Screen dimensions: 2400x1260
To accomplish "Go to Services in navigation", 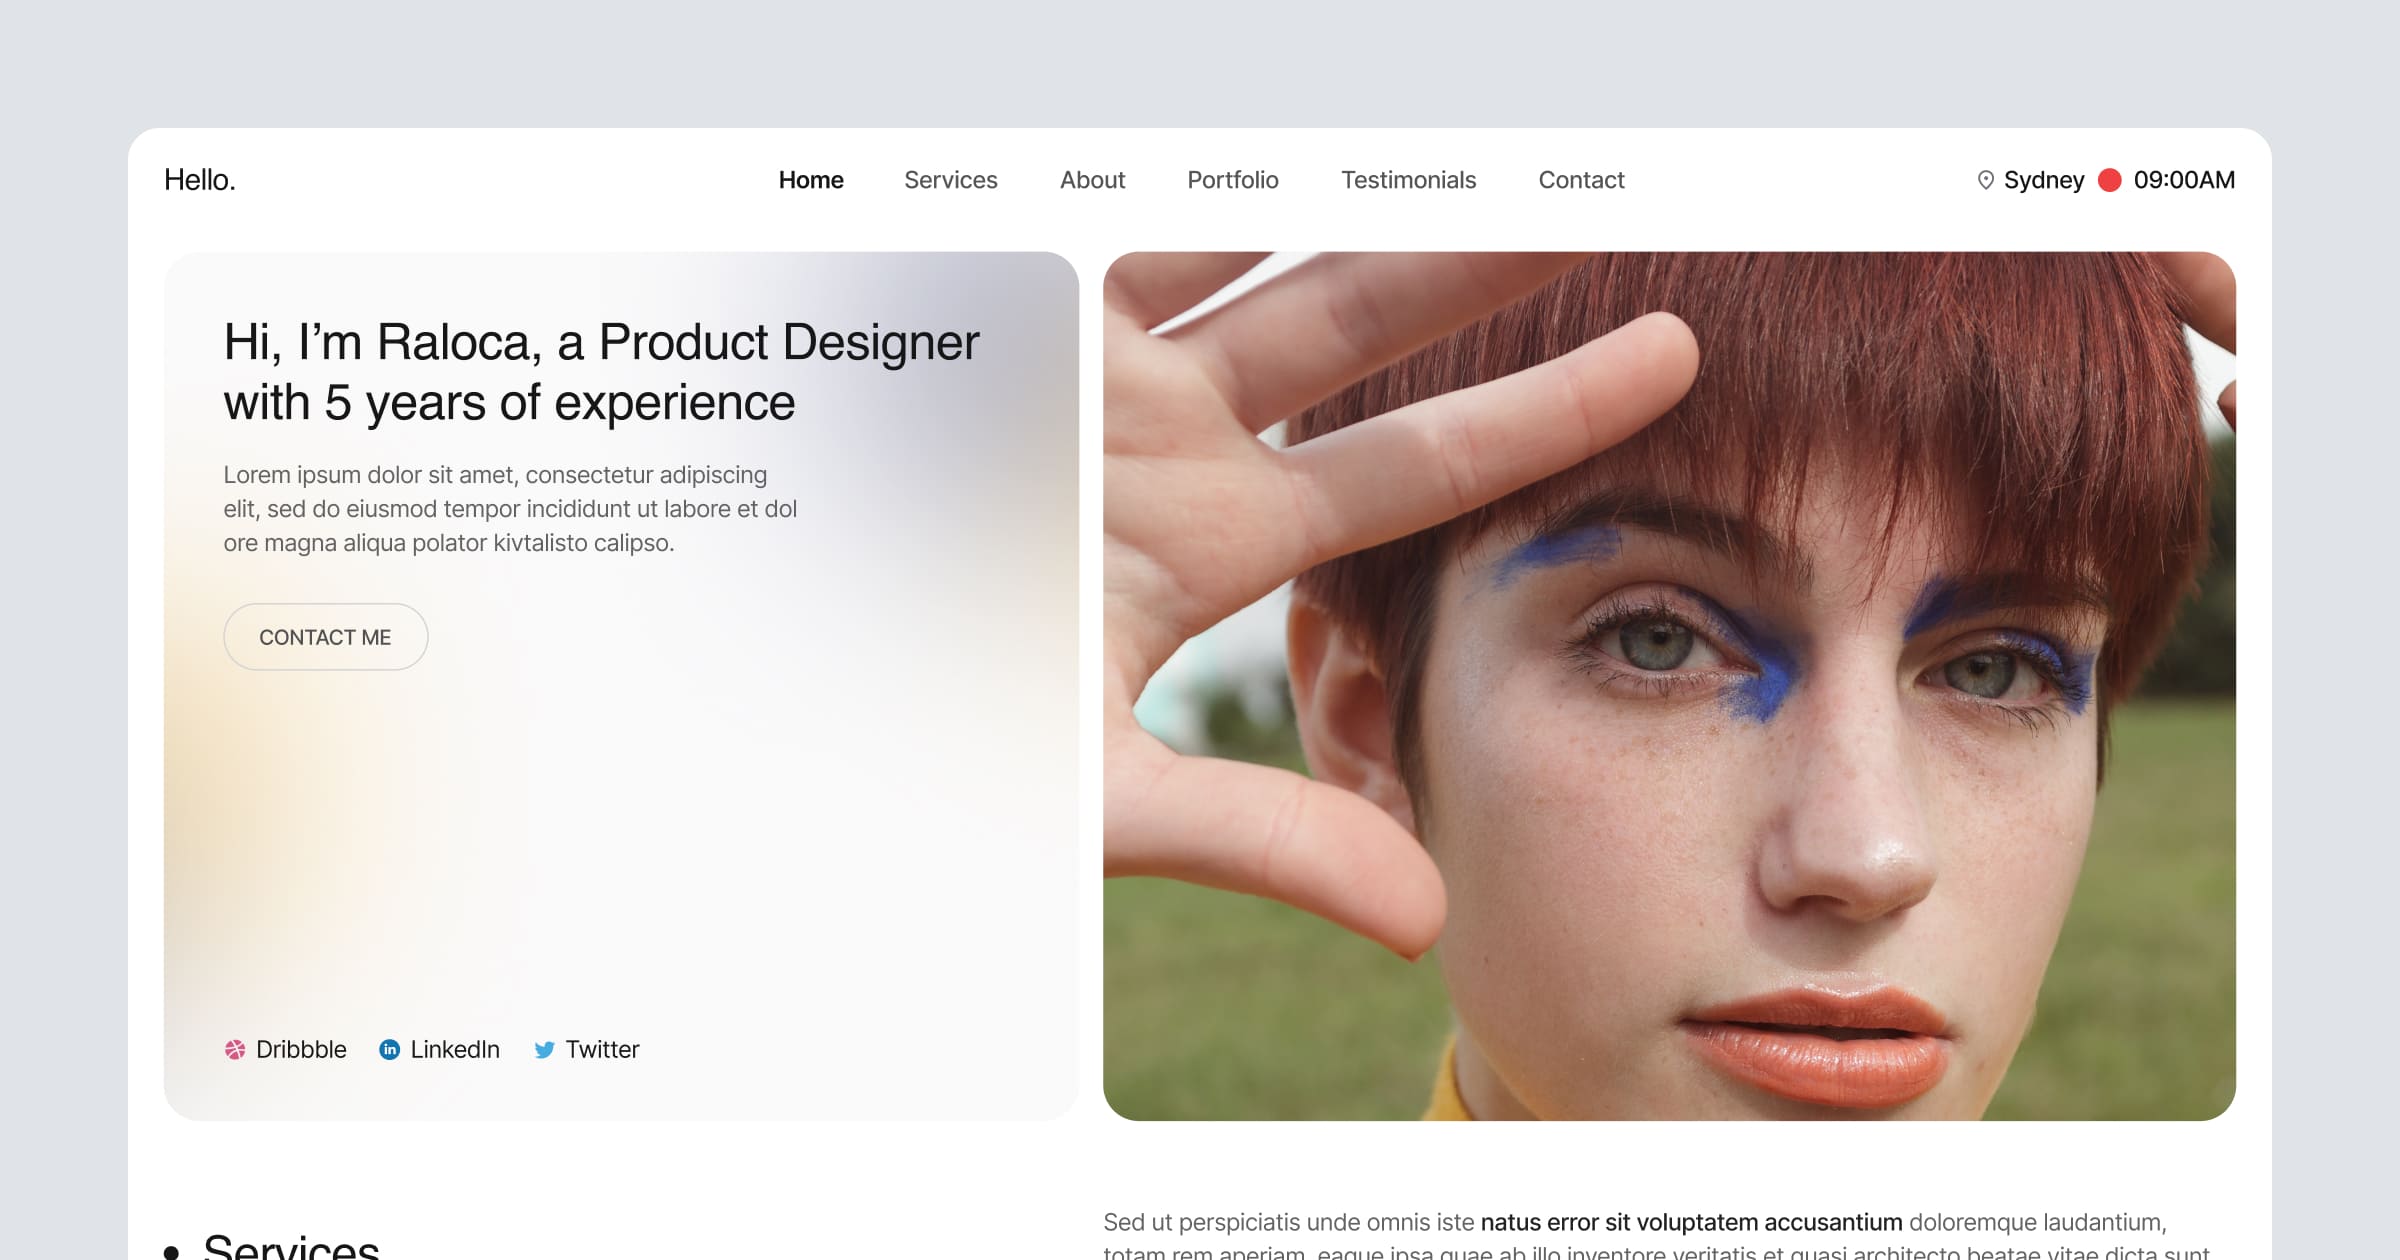I will [x=950, y=180].
